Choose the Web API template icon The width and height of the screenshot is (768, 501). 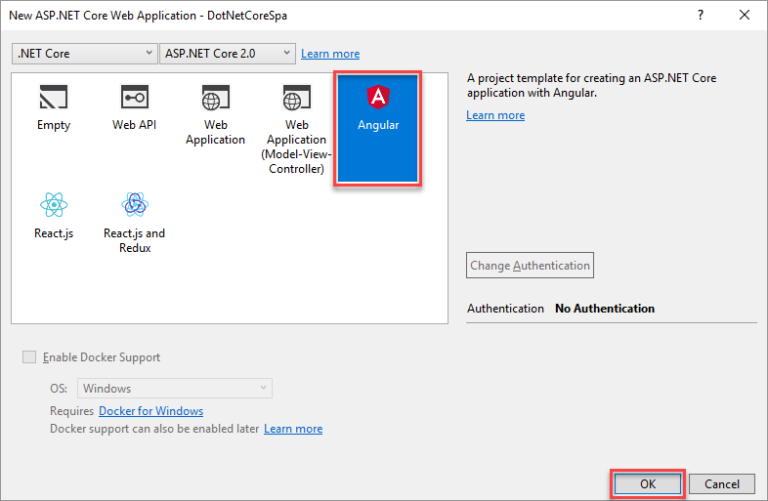(x=134, y=97)
